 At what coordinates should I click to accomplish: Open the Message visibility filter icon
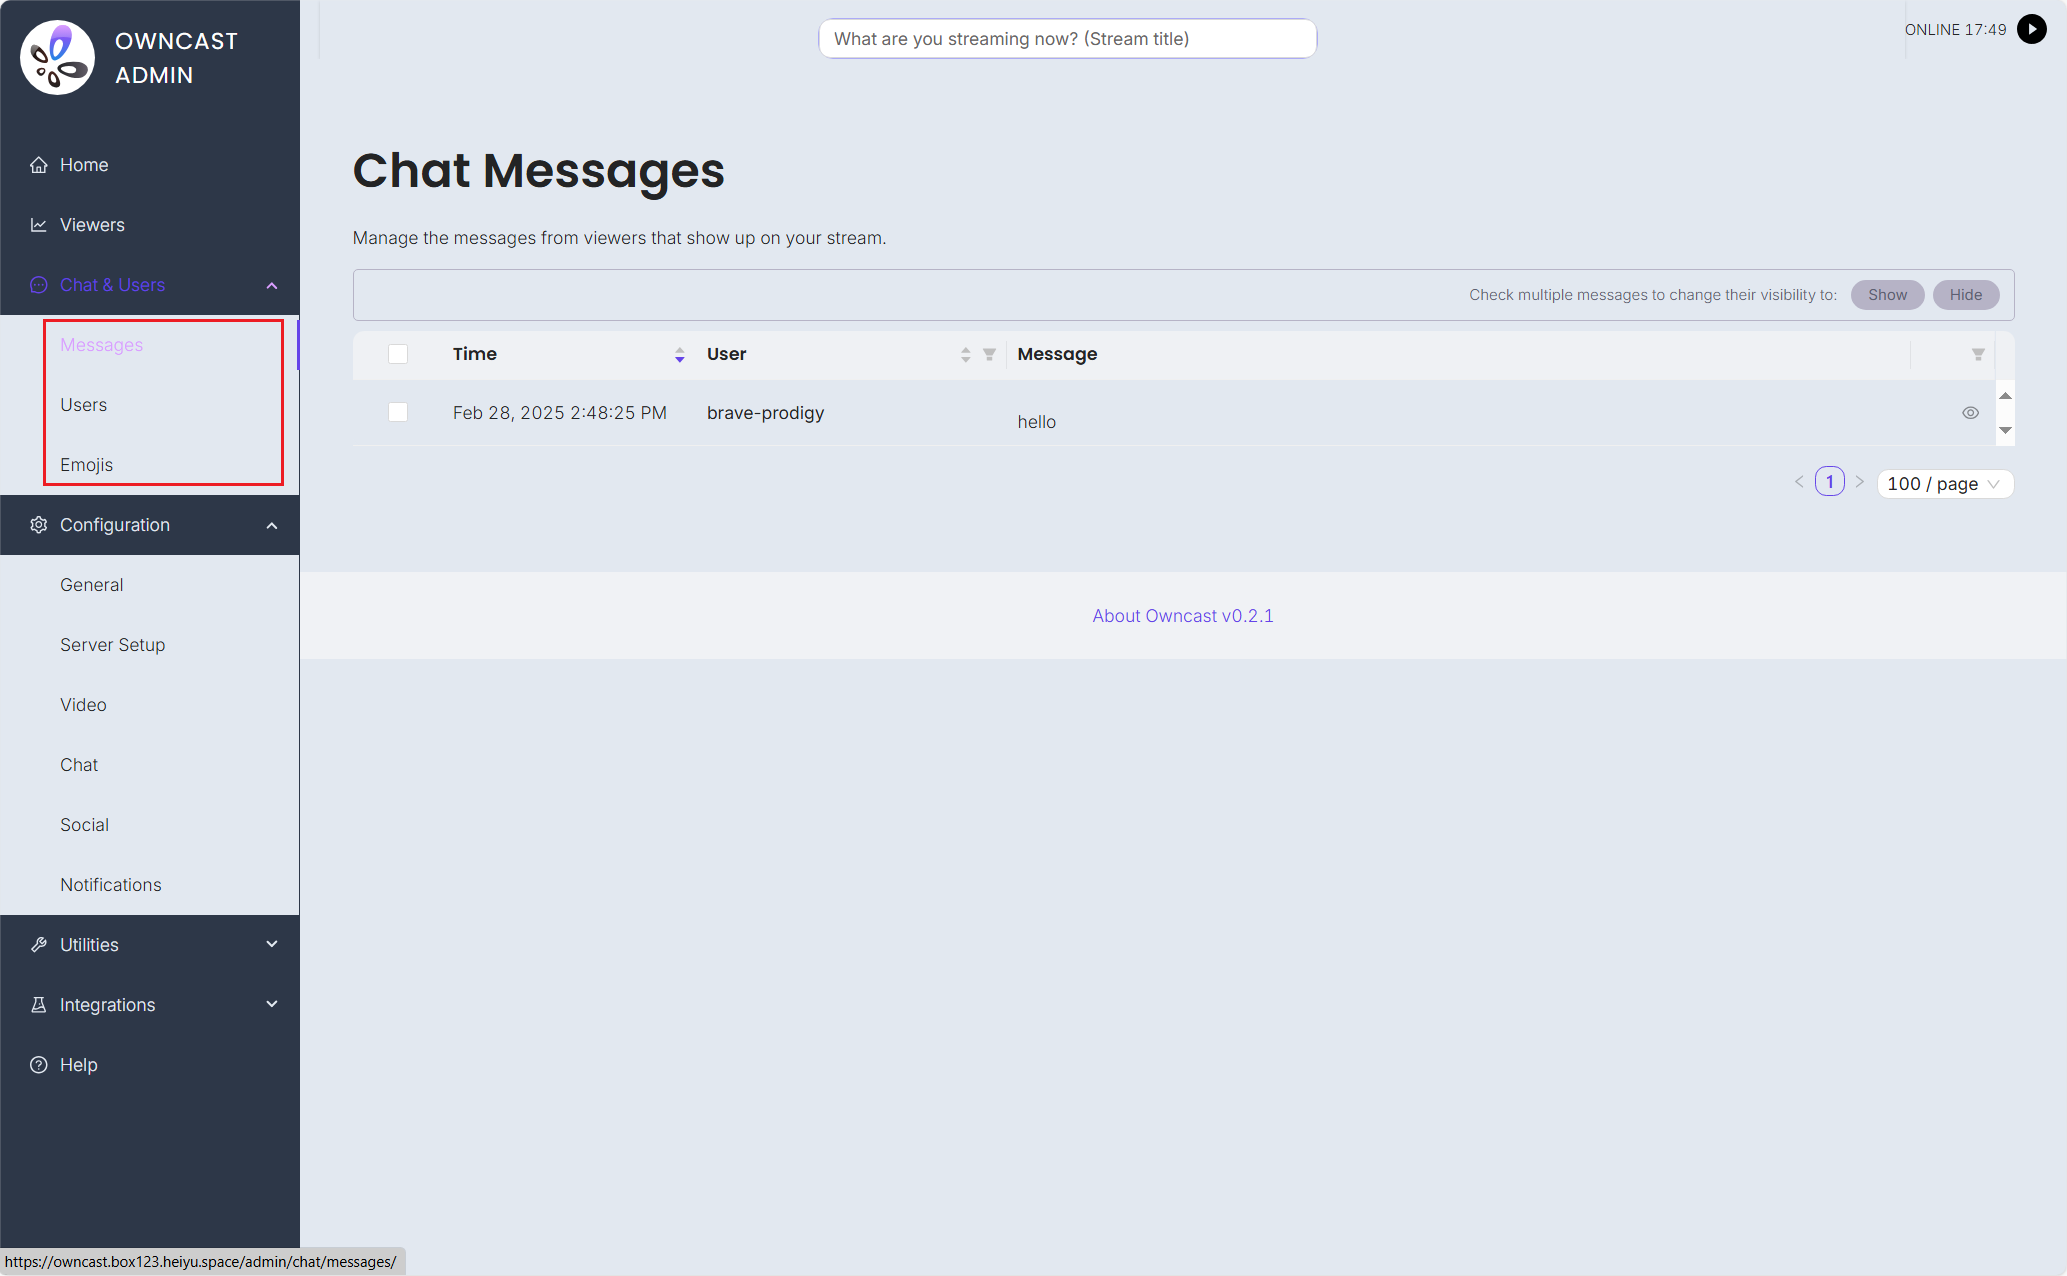(1977, 354)
